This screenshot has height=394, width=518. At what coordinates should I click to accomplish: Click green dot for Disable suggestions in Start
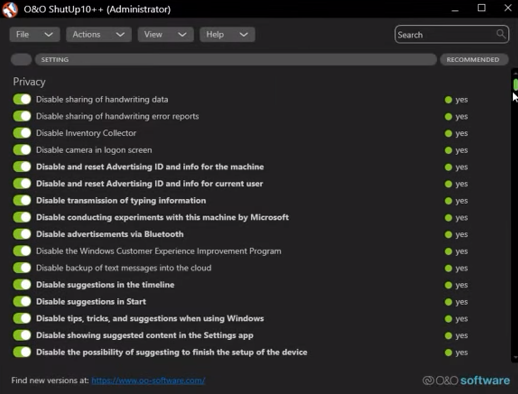(x=448, y=302)
